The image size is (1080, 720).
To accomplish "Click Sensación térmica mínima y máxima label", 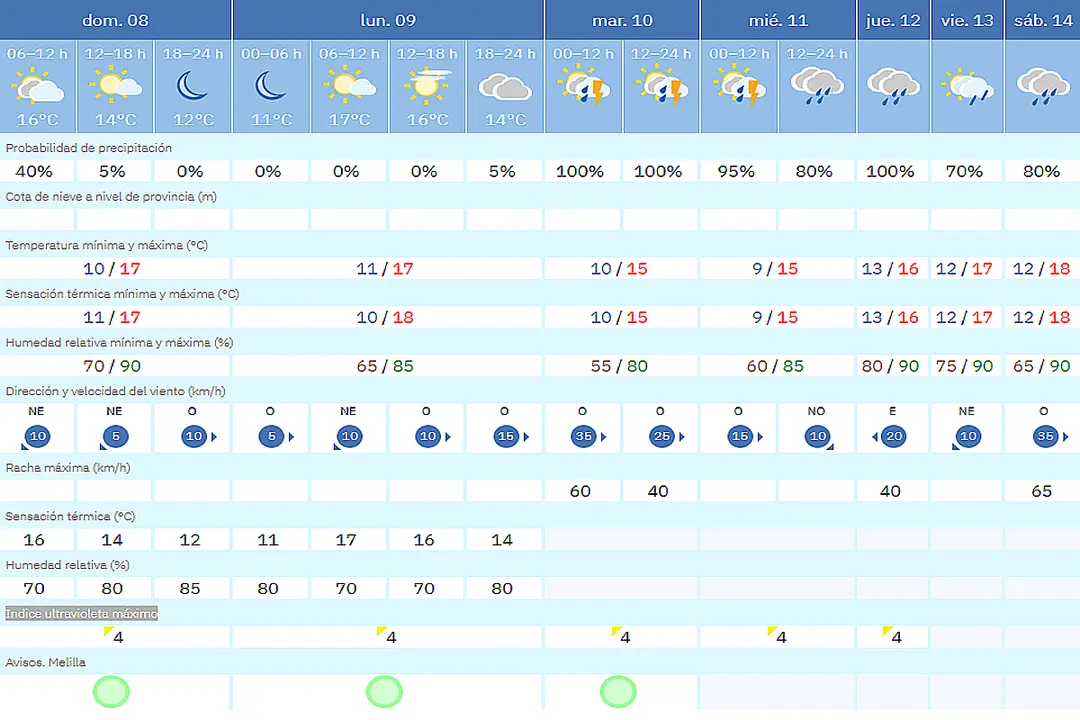I will 122,294.
